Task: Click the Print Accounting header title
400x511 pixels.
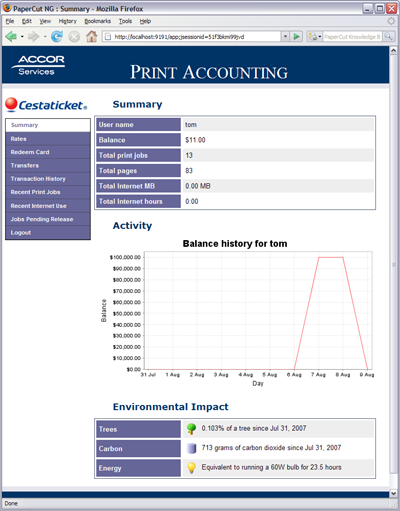Action: tap(209, 72)
